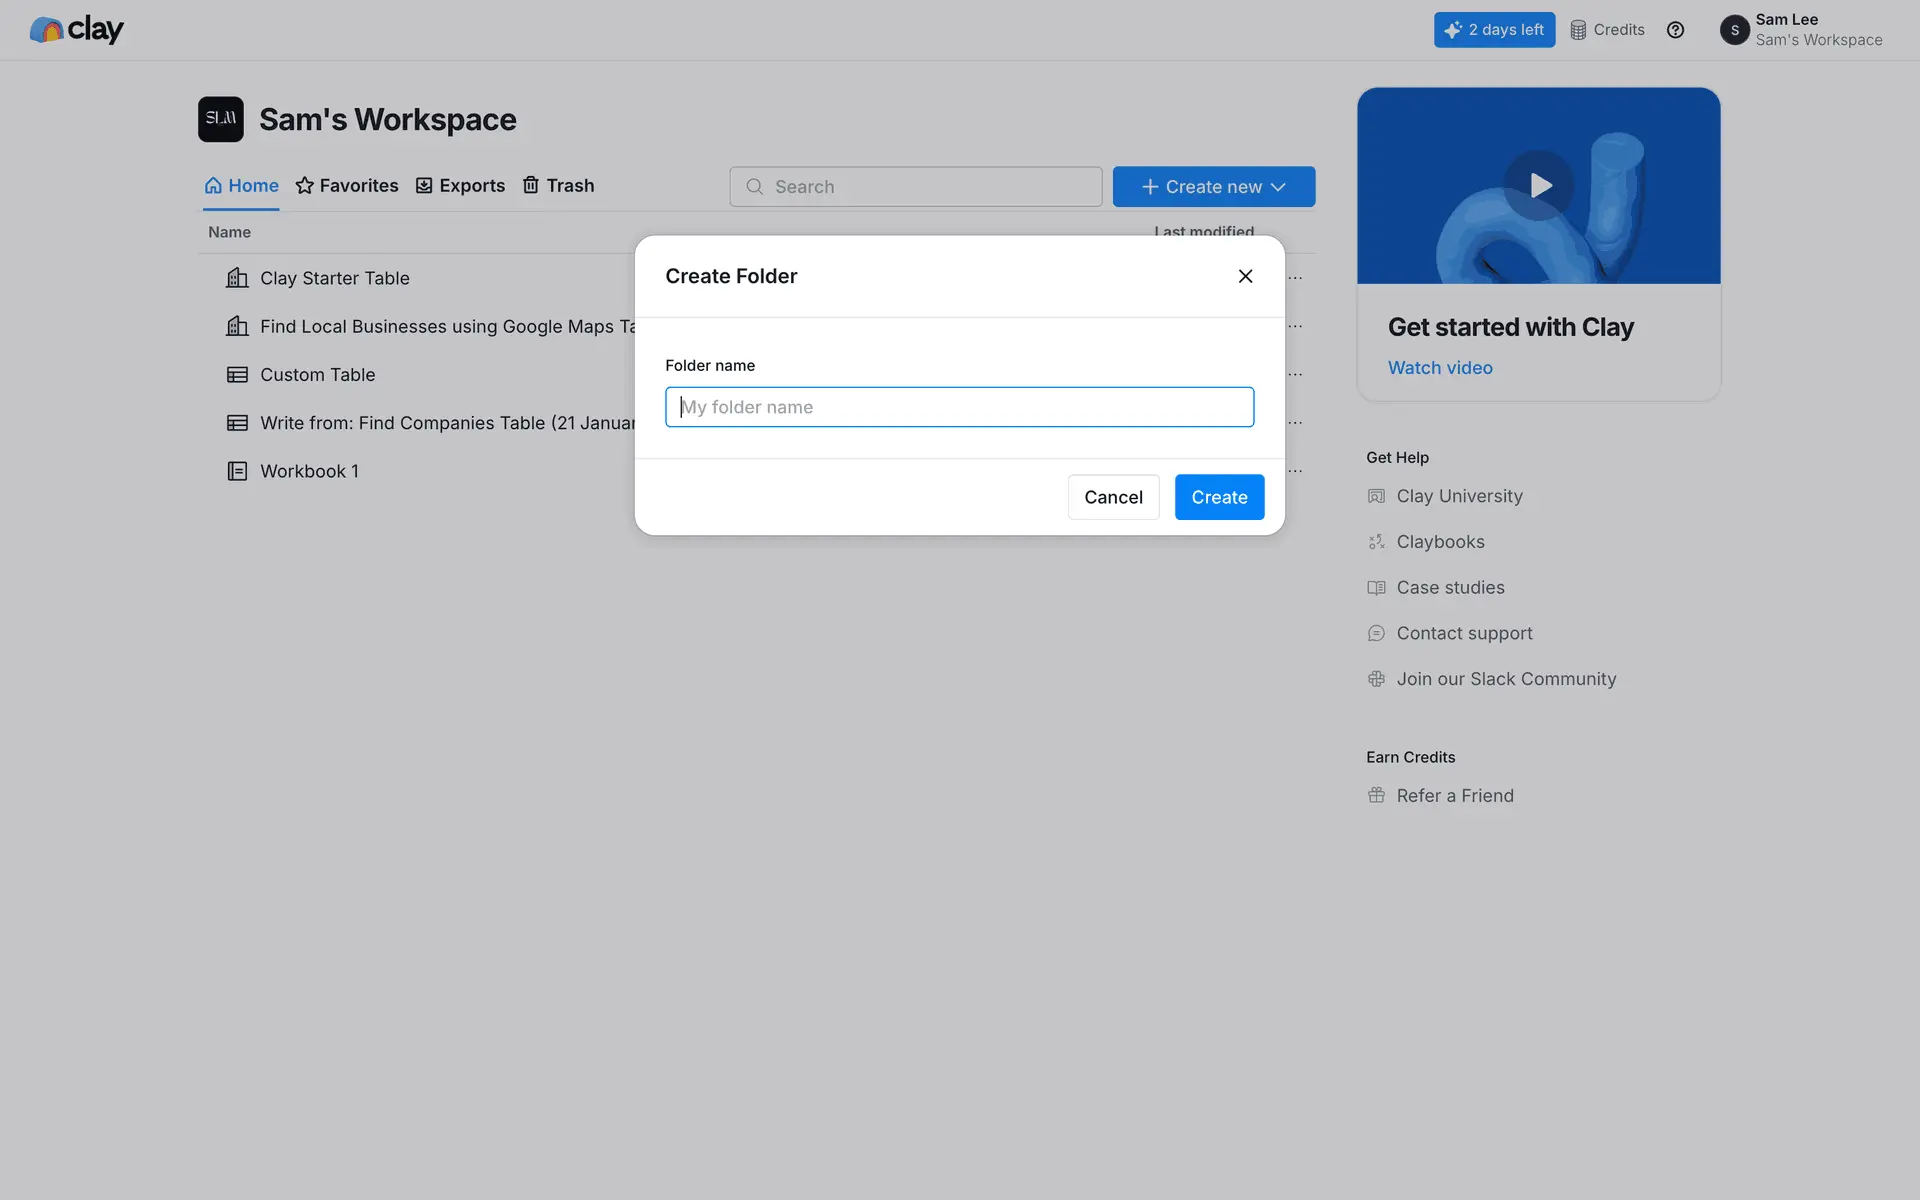Click the Custom Table icon
1920x1200 pixels.
[x=237, y=375]
